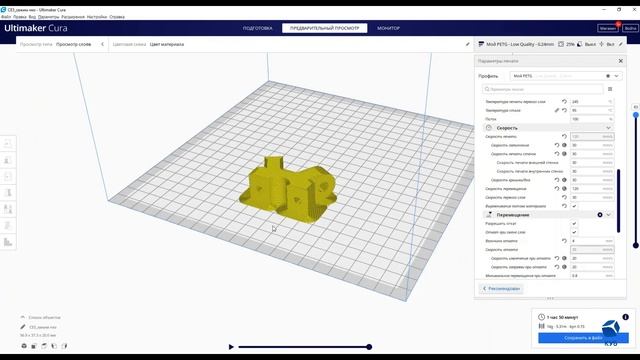Open the Справка menu
Screen dimensions: 640x360
pyautogui.click(x=117, y=17)
